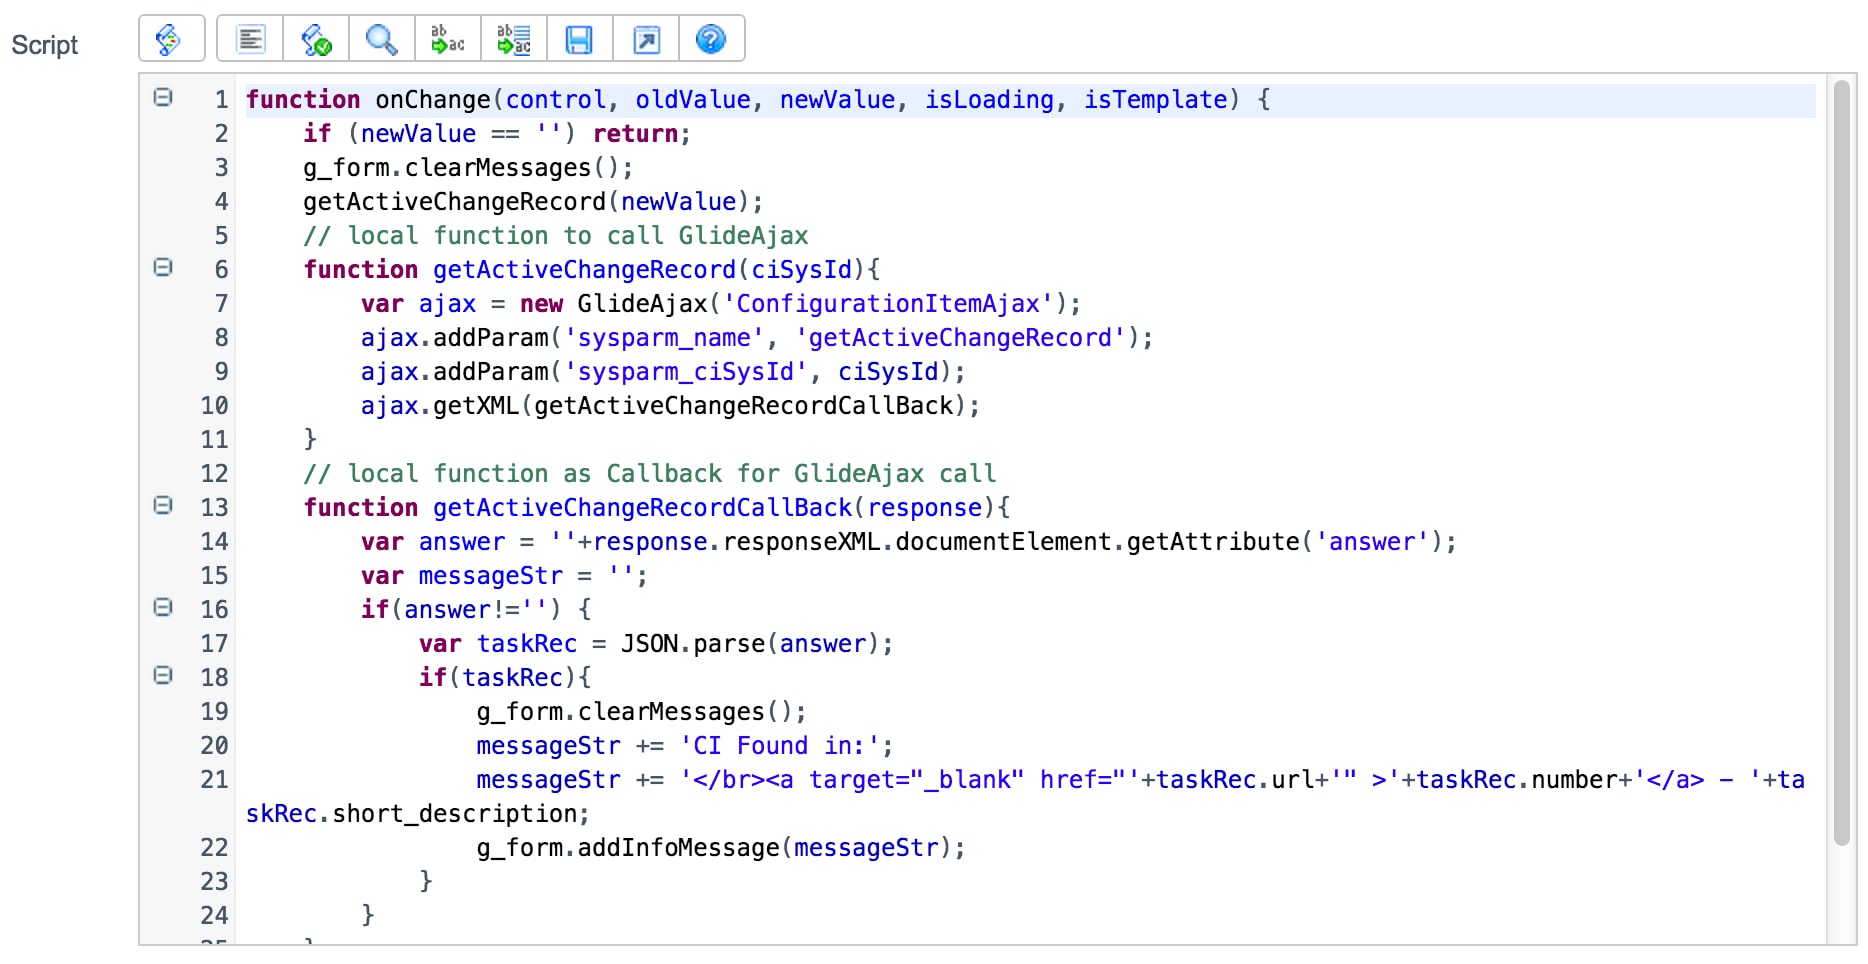Image resolution: width=1868 pixels, height=964 pixels.
Task: Collapse getActiveChangeRecord function at line 6
Action: (163, 267)
